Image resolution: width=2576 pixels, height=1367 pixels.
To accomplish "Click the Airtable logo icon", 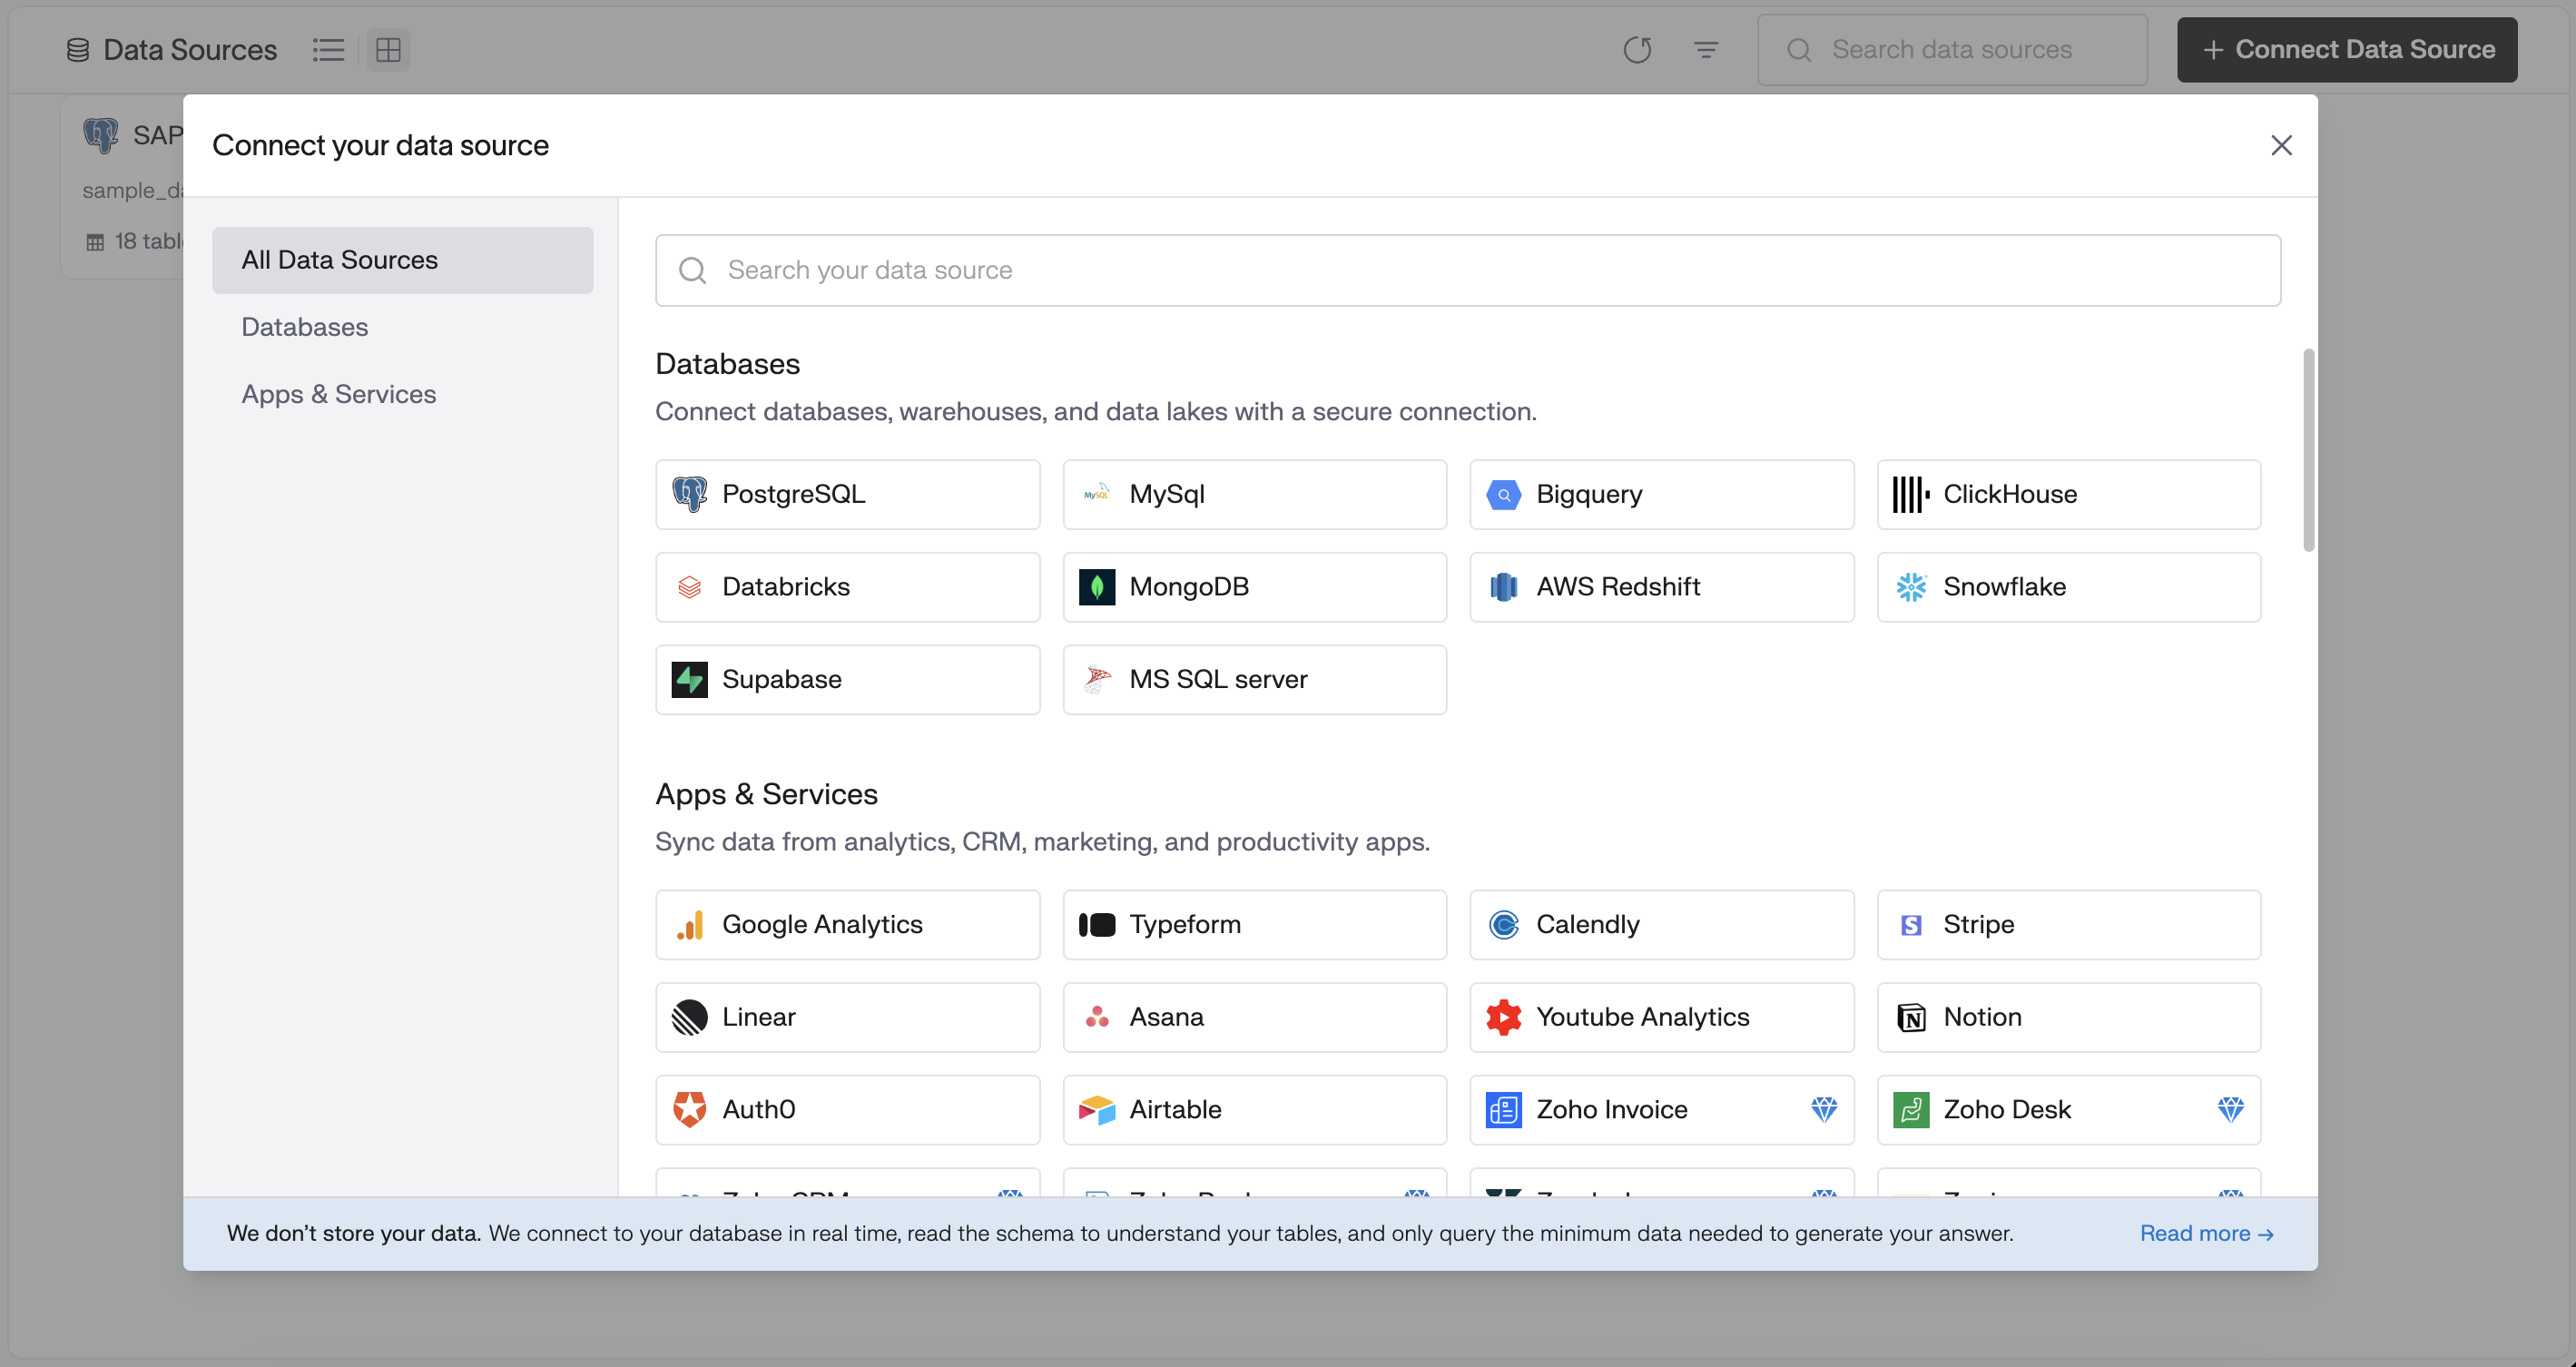I will coord(1096,1110).
